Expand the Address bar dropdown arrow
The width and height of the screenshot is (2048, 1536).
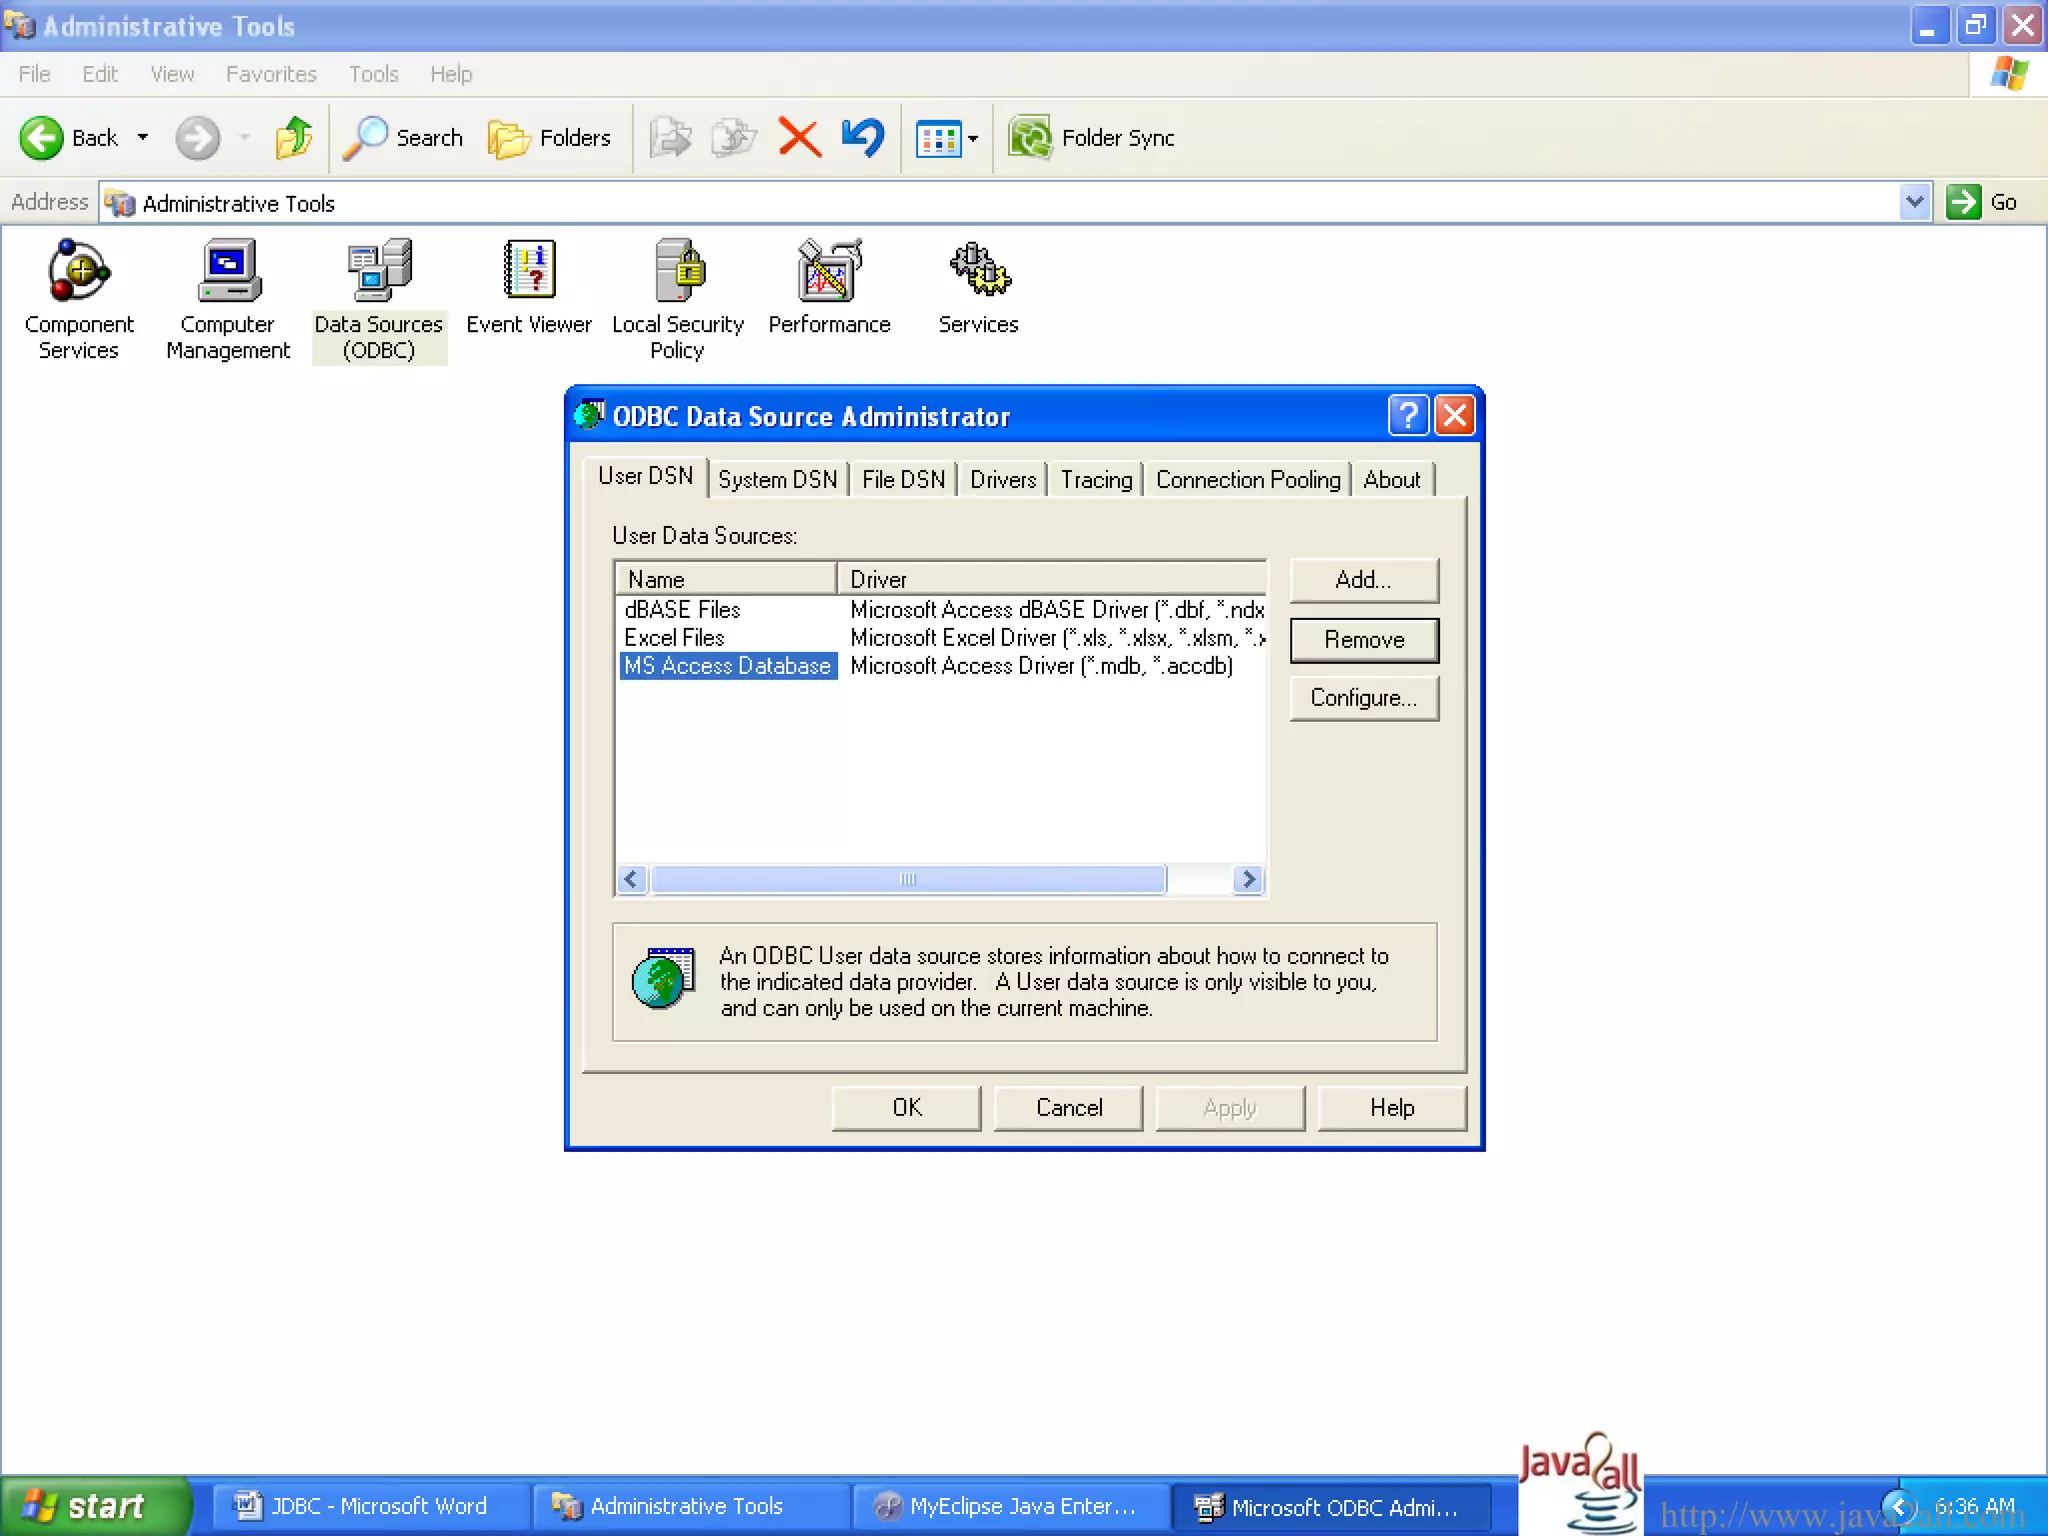coord(1914,202)
